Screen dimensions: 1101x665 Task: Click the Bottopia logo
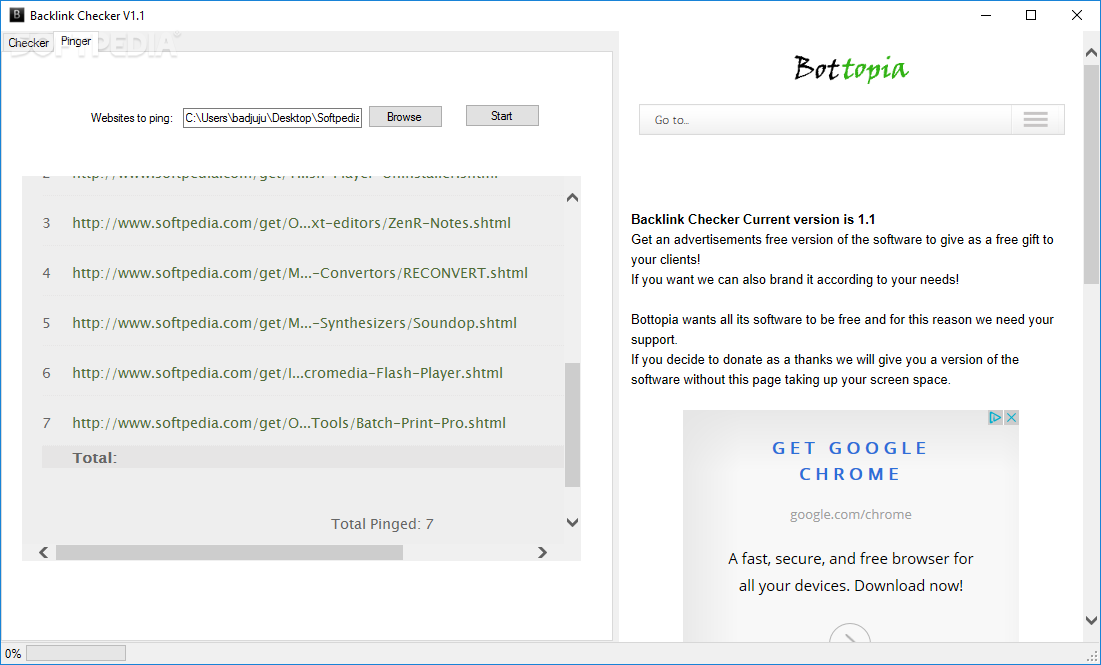point(851,68)
